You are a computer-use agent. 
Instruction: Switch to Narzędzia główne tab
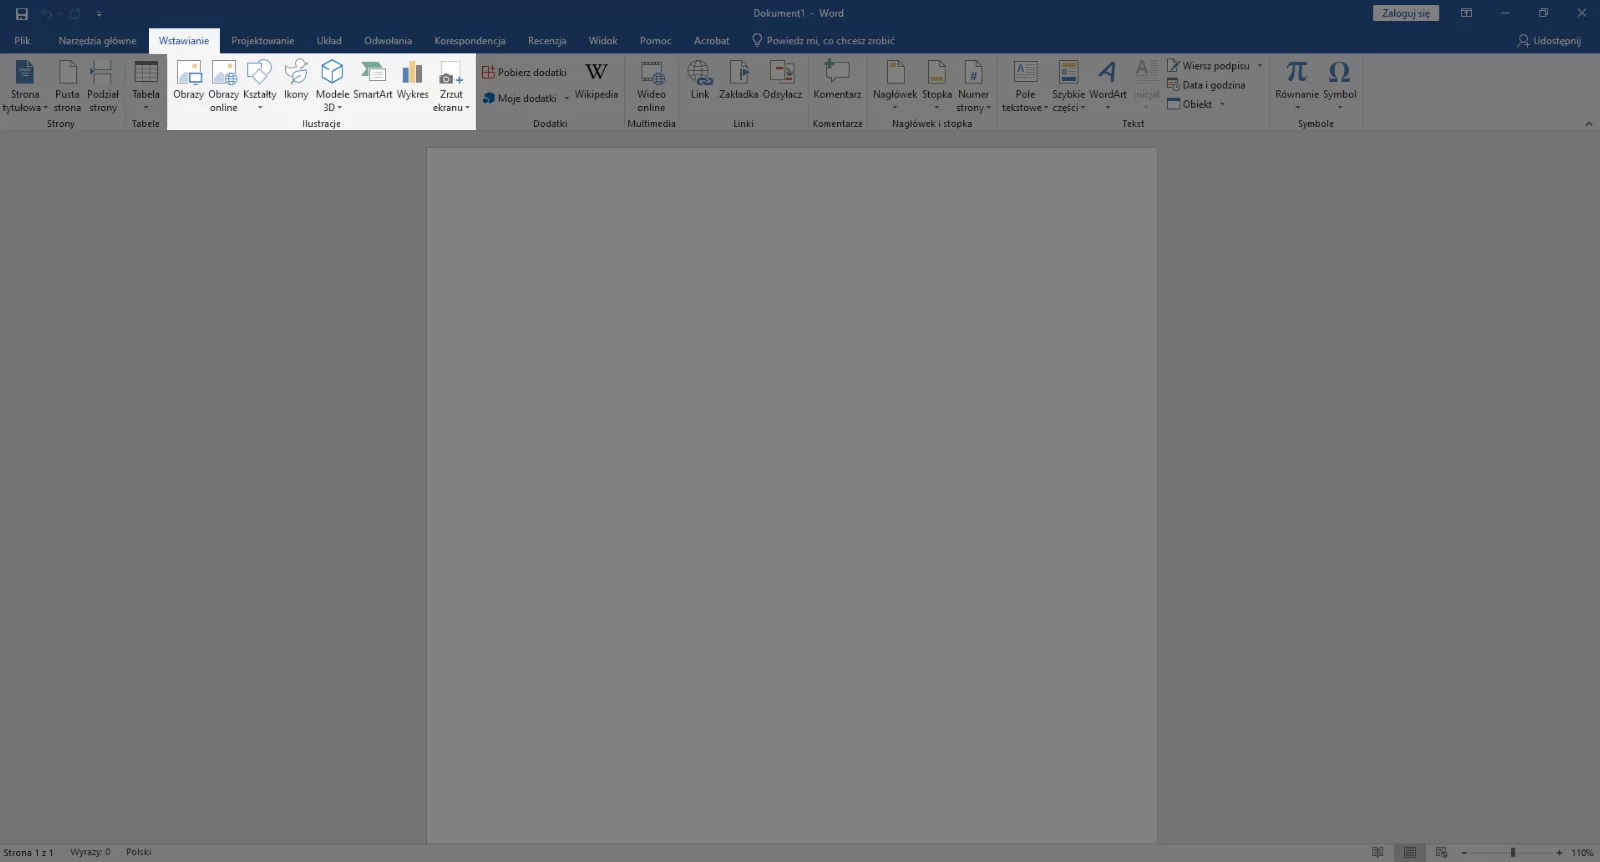pyautogui.click(x=97, y=41)
